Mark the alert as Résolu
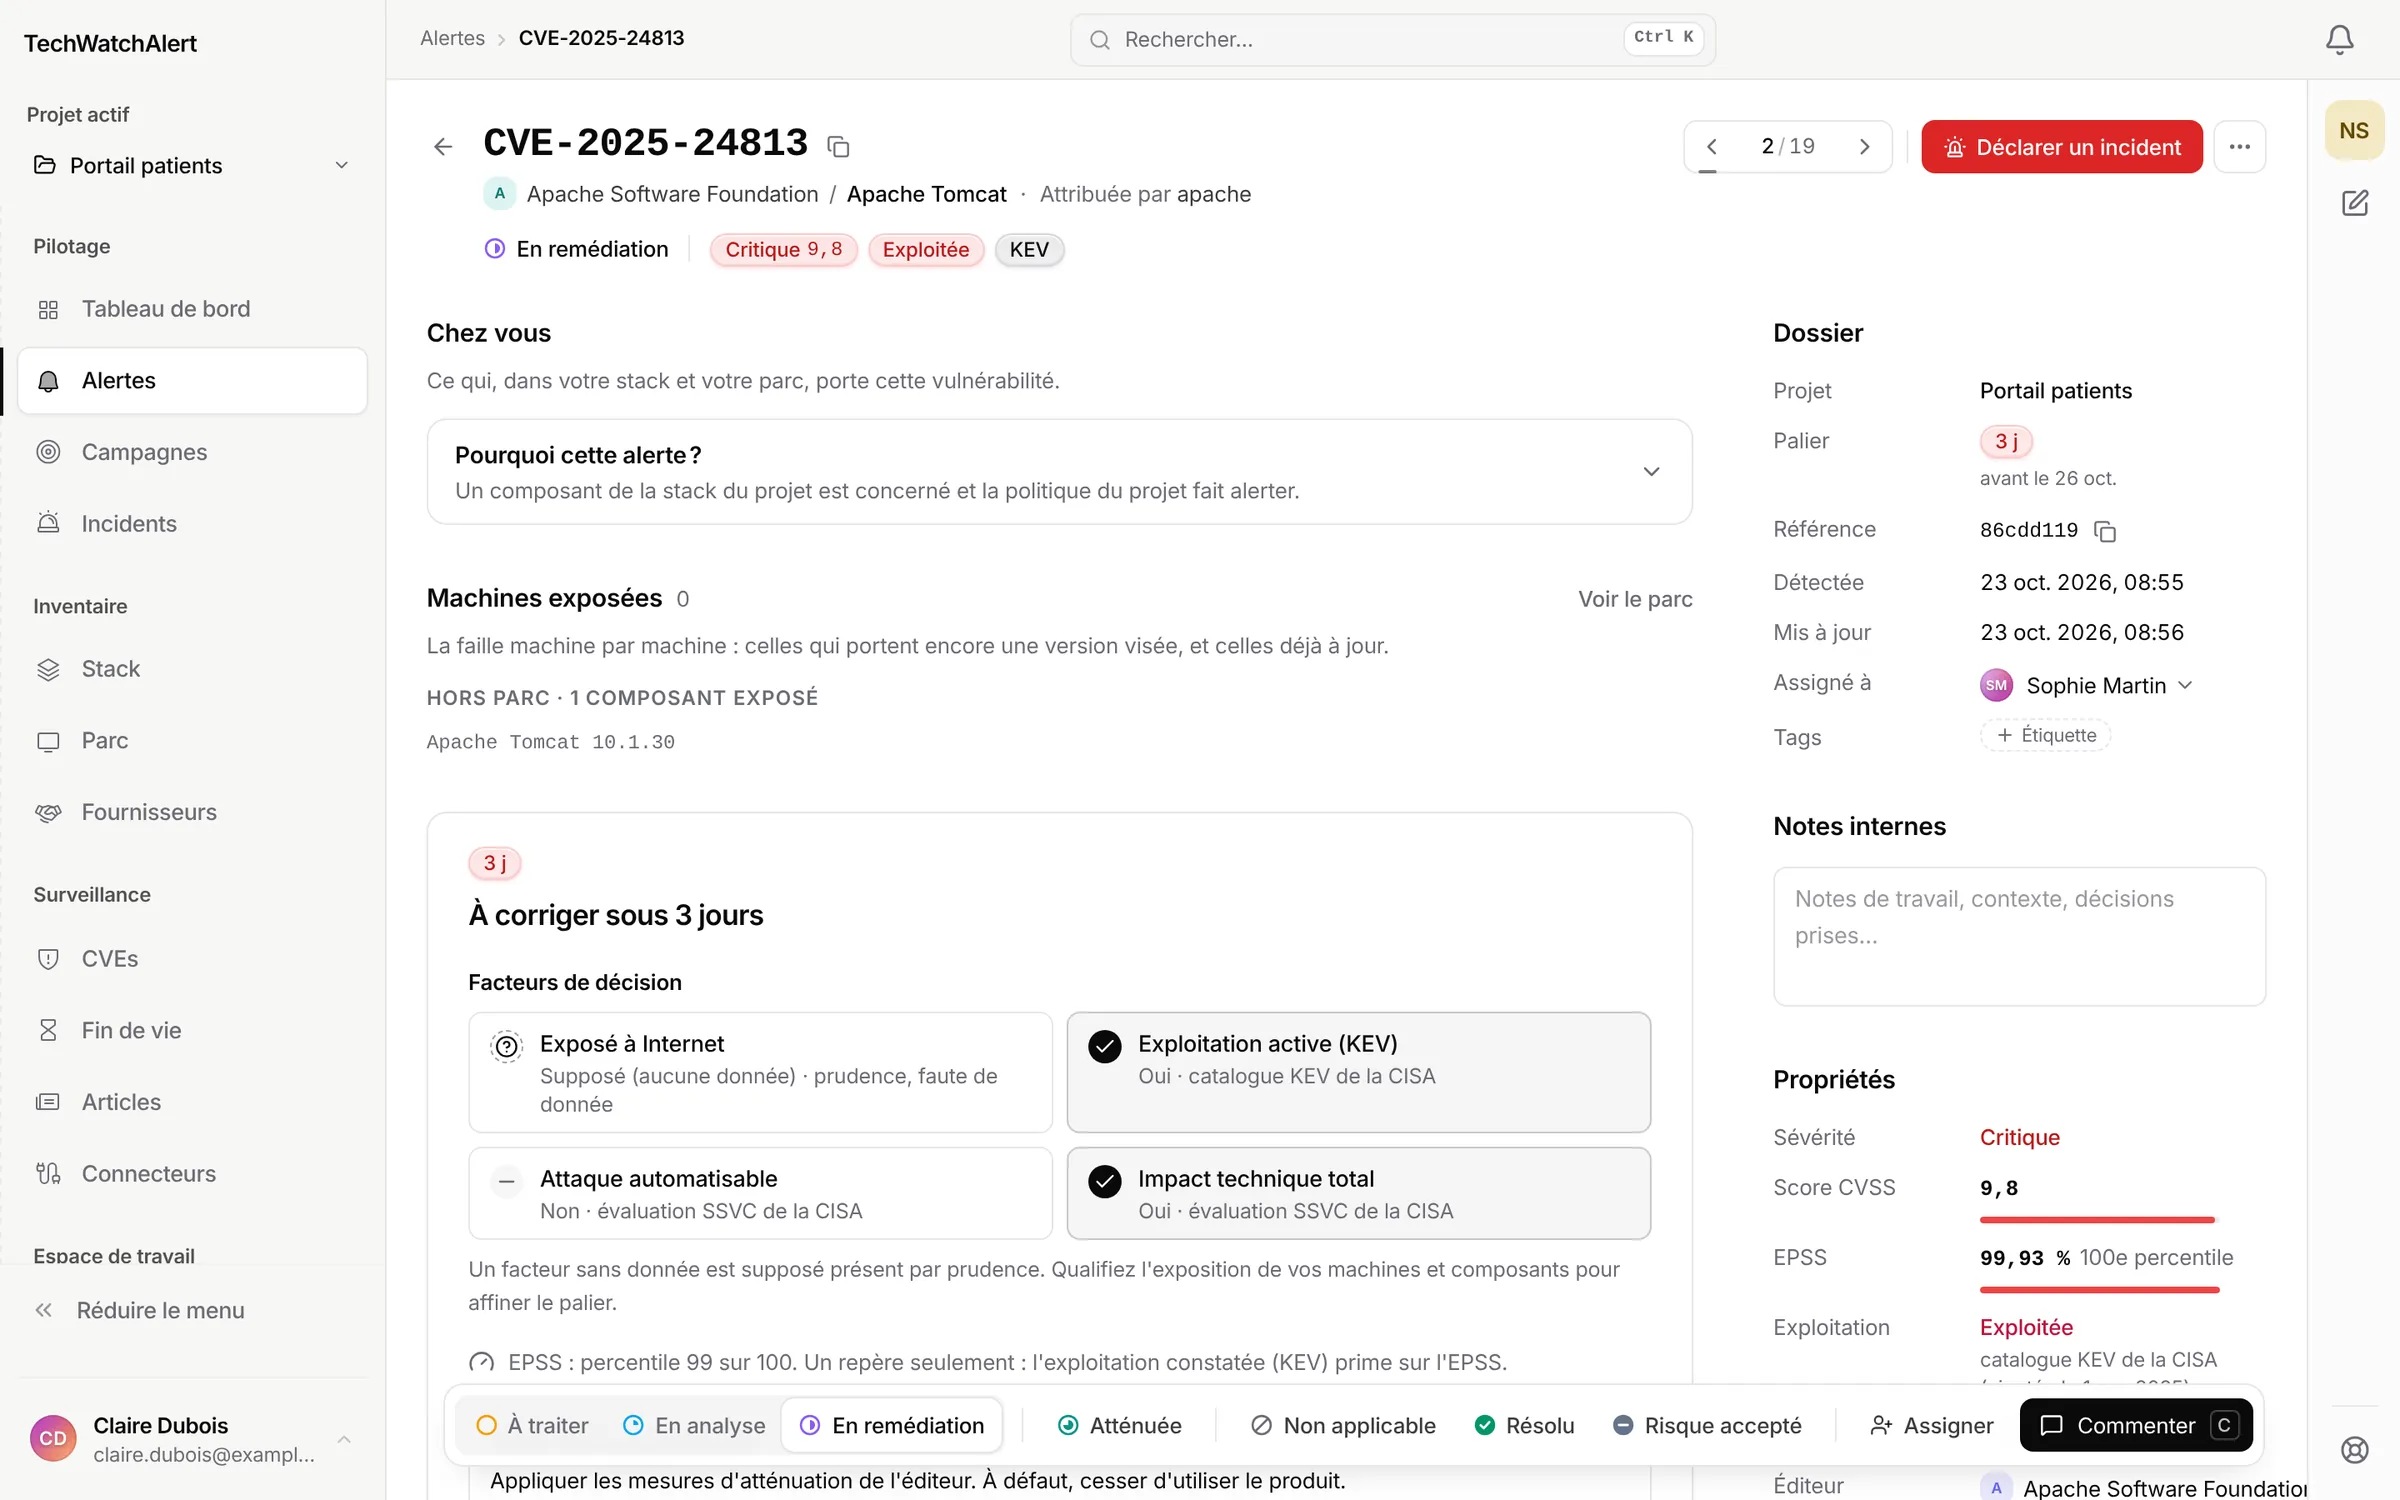The width and height of the screenshot is (2400, 1500). pyautogui.click(x=1525, y=1425)
